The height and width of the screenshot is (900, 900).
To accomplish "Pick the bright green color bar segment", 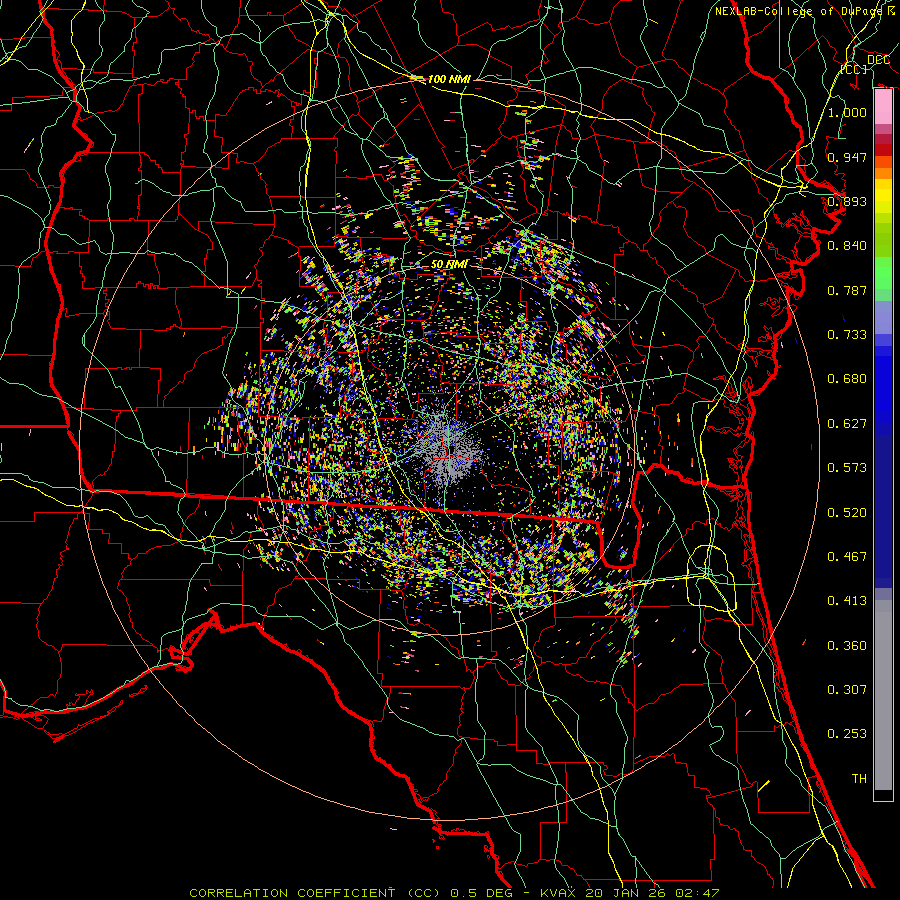I will click(883, 273).
